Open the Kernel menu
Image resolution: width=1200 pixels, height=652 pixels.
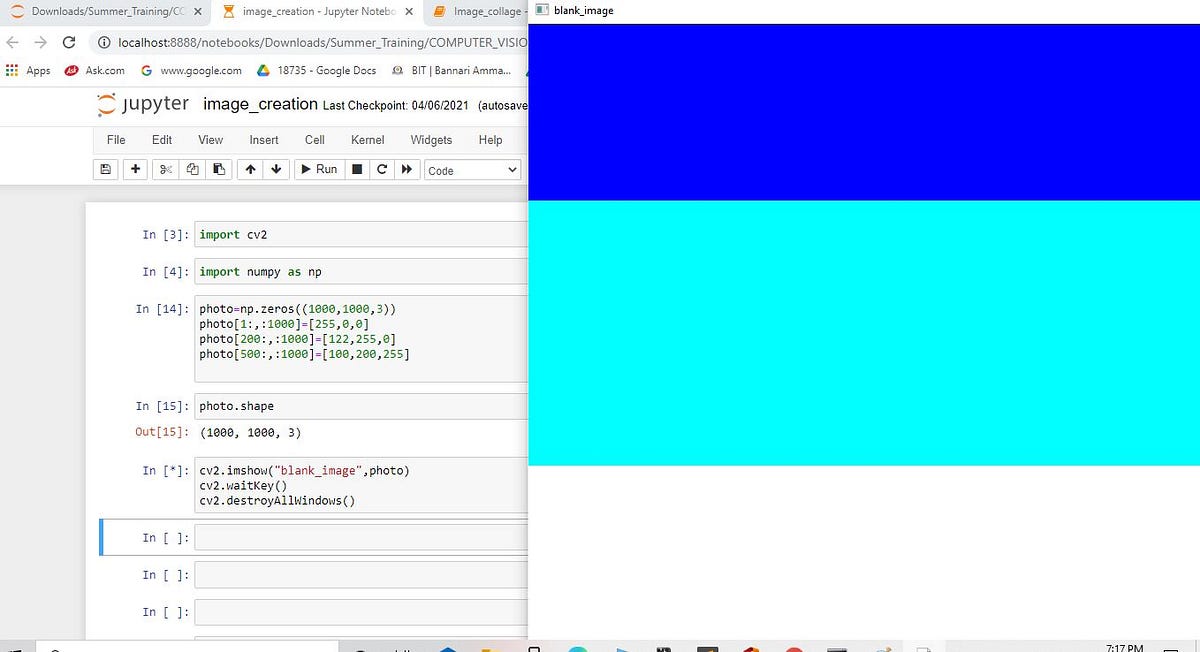pyautogui.click(x=367, y=140)
